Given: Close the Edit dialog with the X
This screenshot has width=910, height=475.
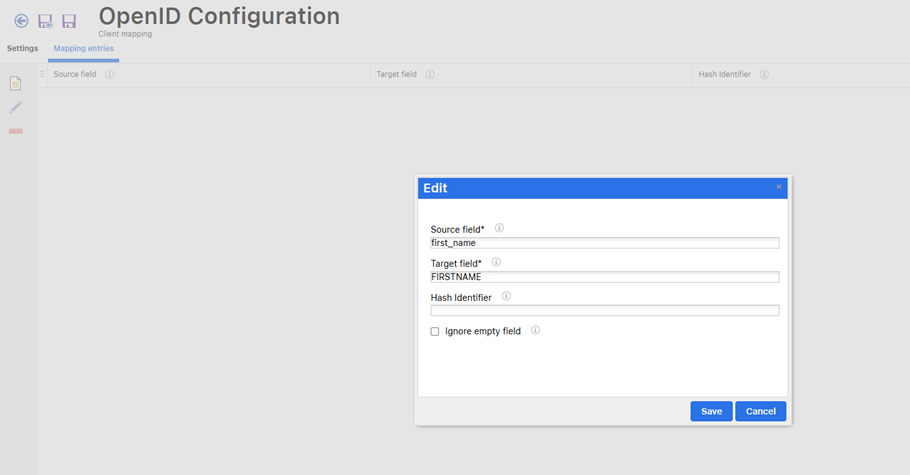Looking at the screenshot, I should coord(779,187).
